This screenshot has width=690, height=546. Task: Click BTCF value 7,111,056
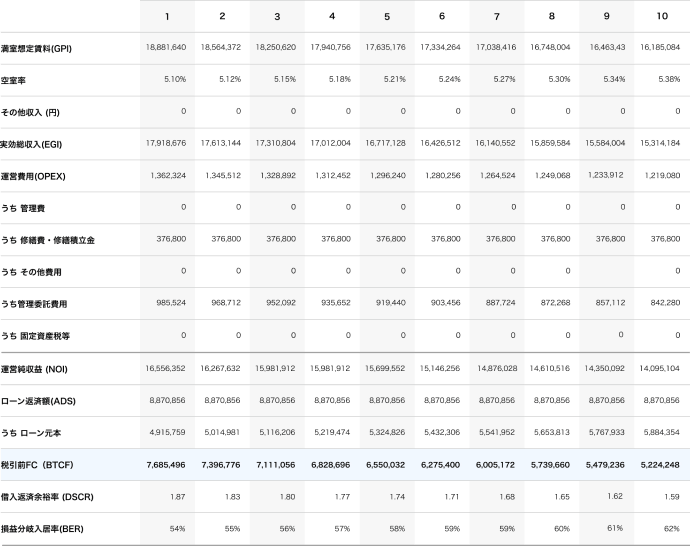[275, 465]
